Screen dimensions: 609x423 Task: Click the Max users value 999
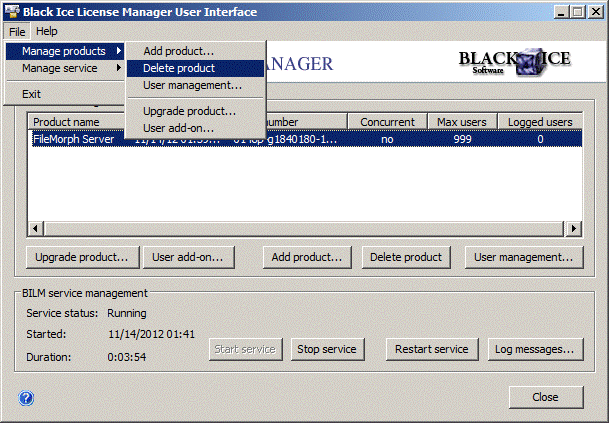coord(462,139)
